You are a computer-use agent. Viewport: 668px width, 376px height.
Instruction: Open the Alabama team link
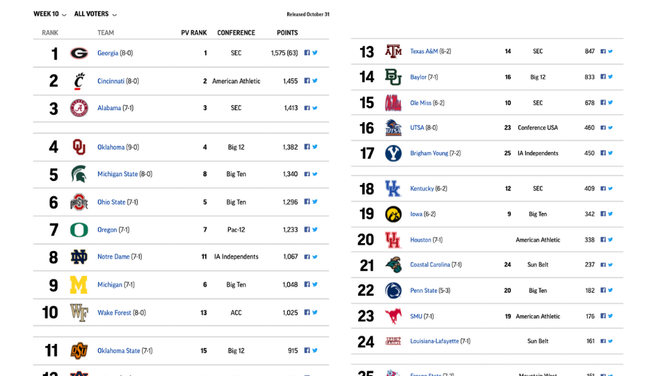[x=109, y=108]
